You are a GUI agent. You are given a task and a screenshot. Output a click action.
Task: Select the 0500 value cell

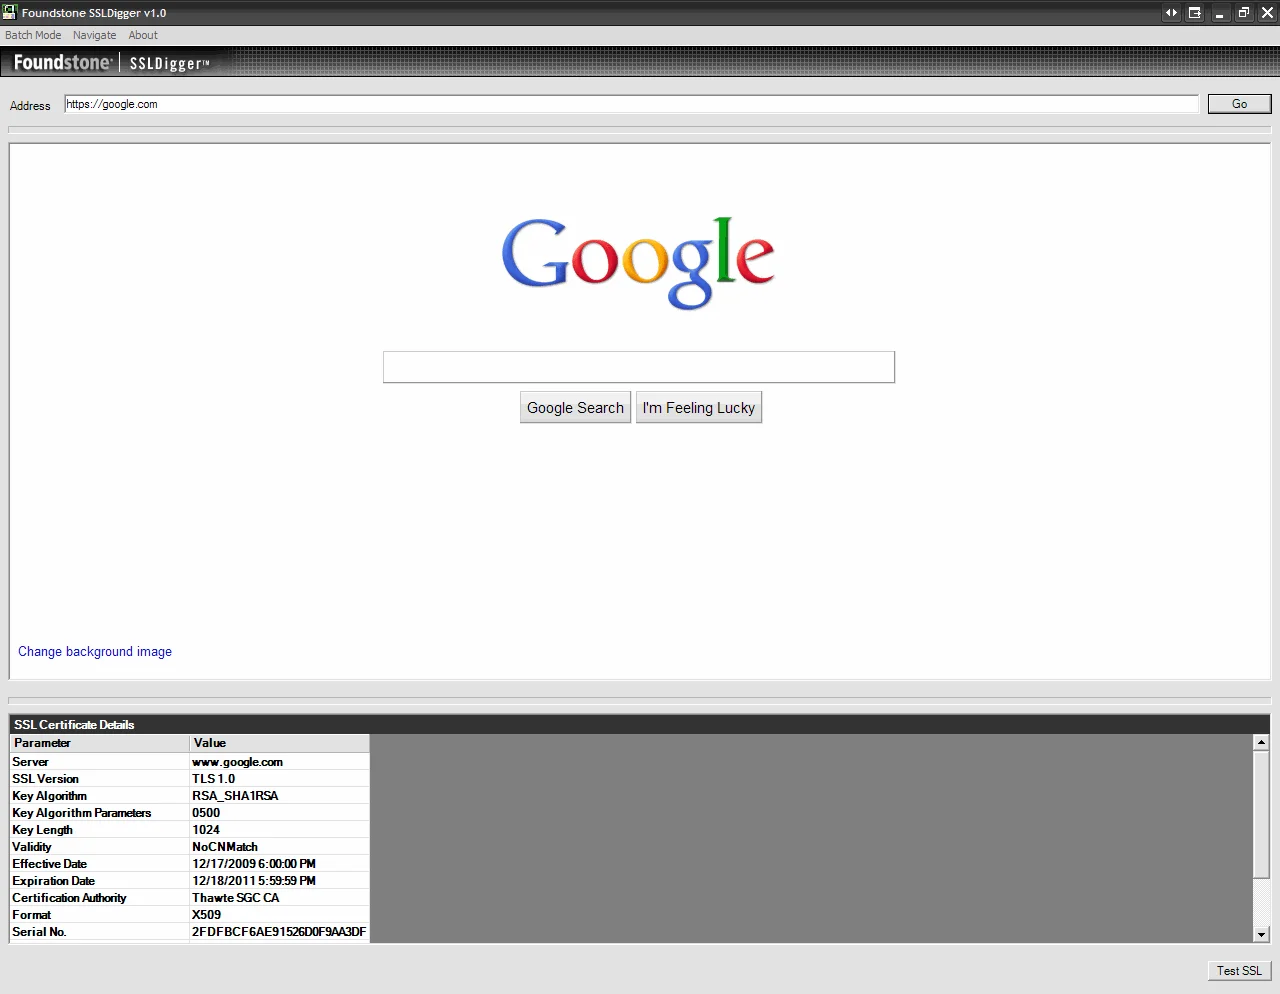tap(279, 813)
